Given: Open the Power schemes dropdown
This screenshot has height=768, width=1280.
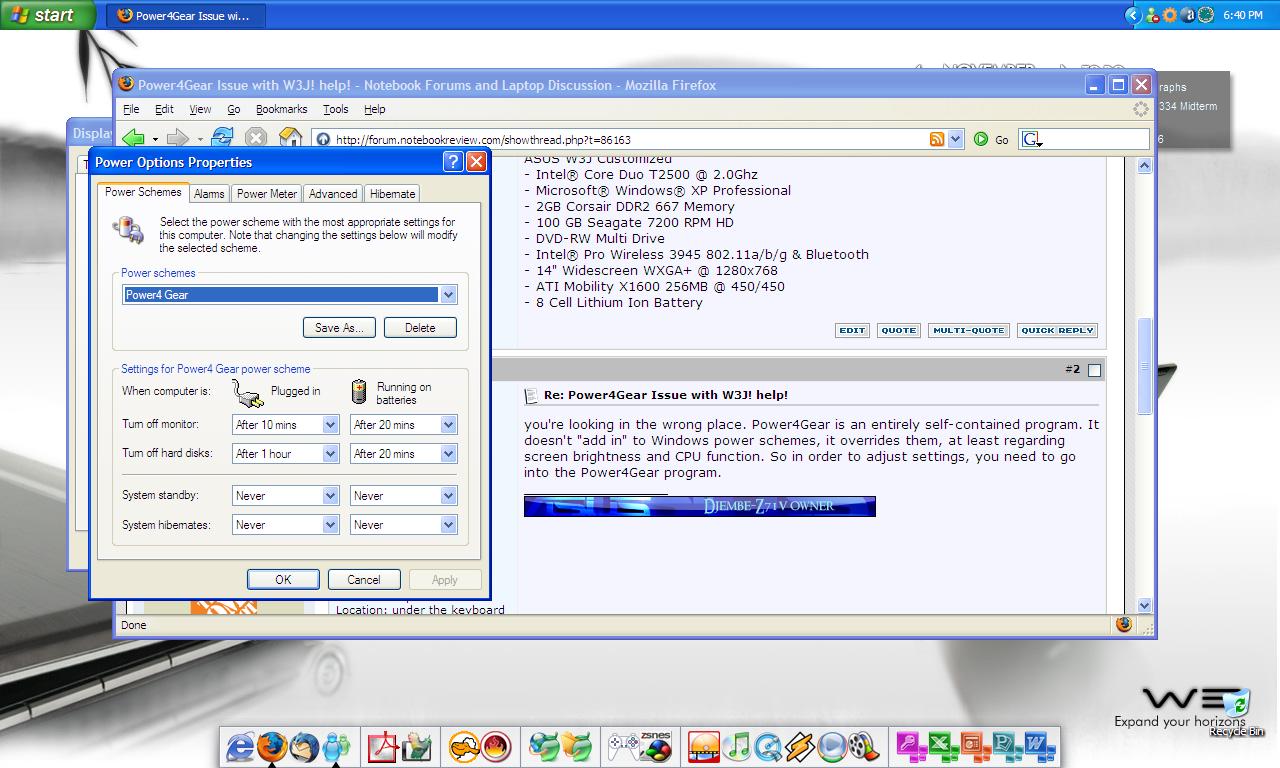Looking at the screenshot, I should pos(448,295).
